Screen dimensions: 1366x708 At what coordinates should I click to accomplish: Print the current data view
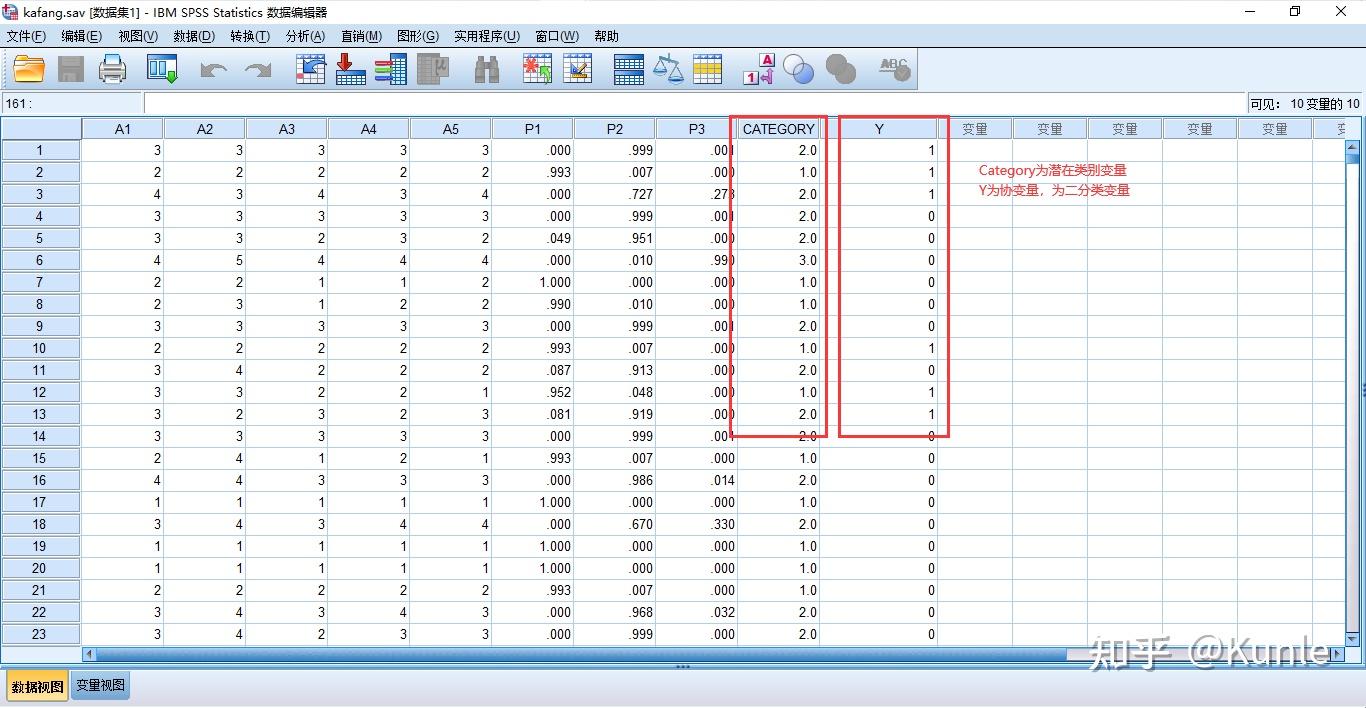pyautogui.click(x=112, y=68)
